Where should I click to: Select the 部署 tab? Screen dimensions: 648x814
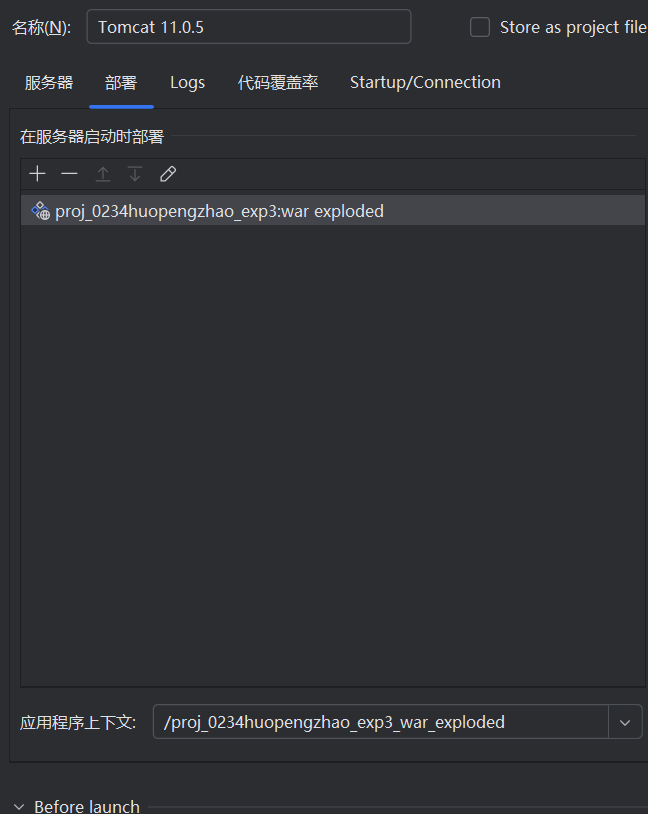click(121, 83)
